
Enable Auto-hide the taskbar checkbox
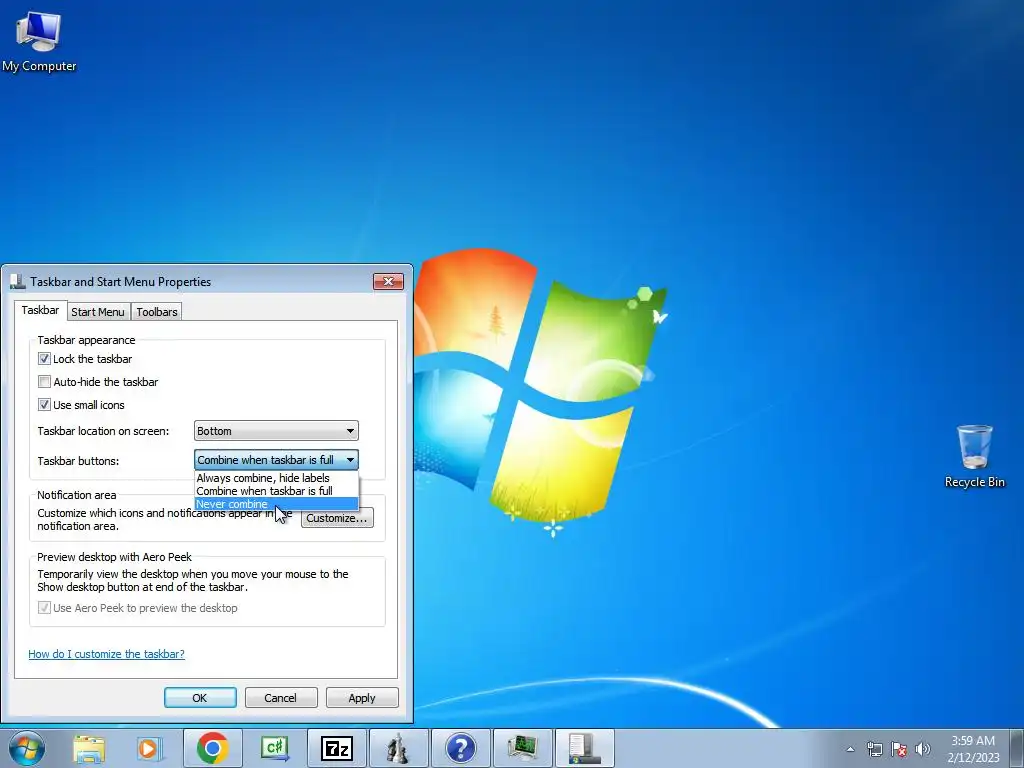[x=44, y=381]
